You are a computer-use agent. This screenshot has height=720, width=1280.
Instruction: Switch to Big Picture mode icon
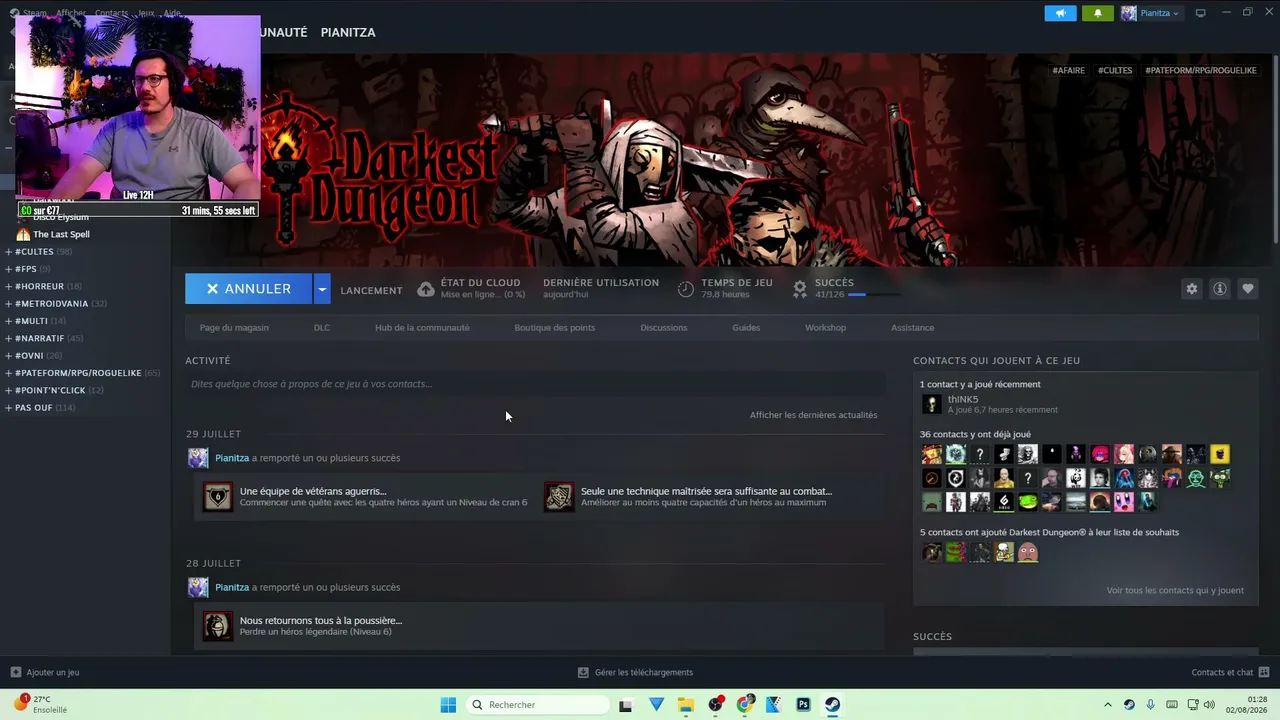[x=1200, y=13]
